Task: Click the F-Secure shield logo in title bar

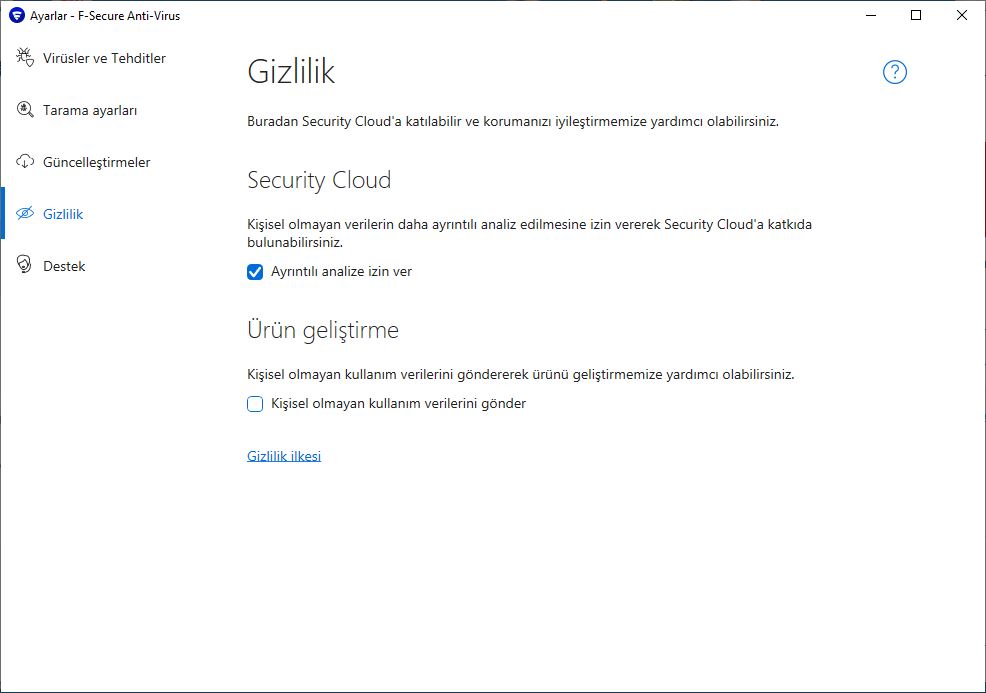Action: tap(17, 16)
